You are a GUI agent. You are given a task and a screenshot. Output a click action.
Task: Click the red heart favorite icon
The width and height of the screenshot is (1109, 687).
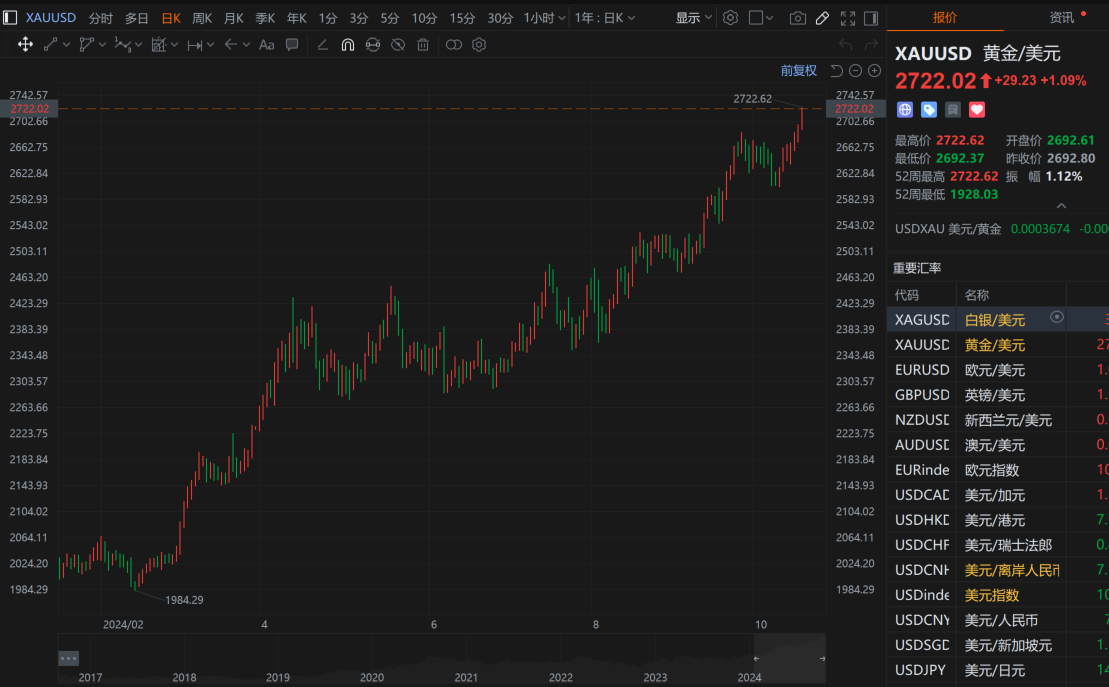tap(977, 109)
